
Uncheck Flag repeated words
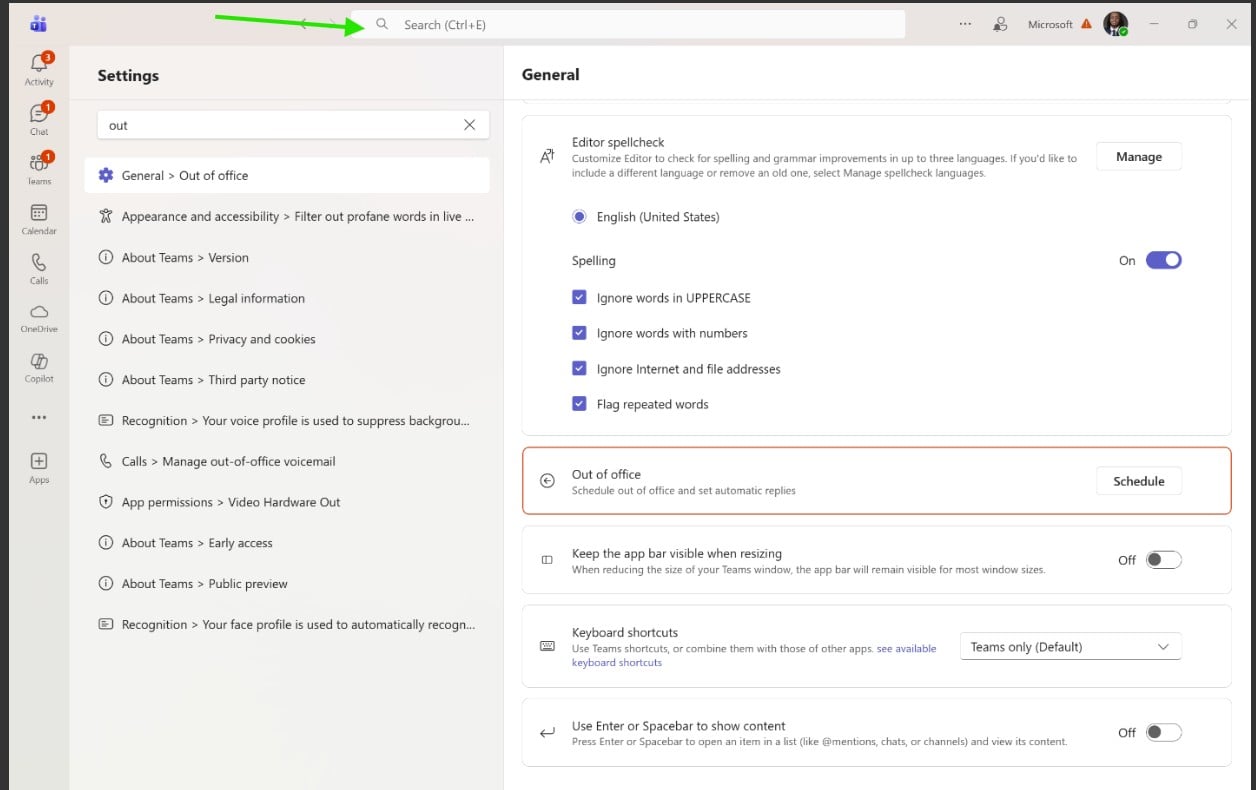(x=579, y=404)
